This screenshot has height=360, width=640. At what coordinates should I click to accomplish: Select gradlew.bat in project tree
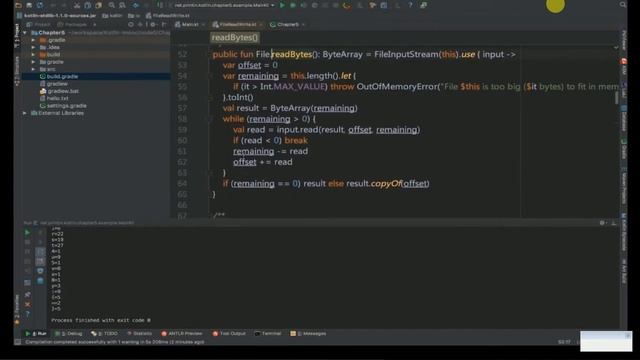[x=63, y=91]
